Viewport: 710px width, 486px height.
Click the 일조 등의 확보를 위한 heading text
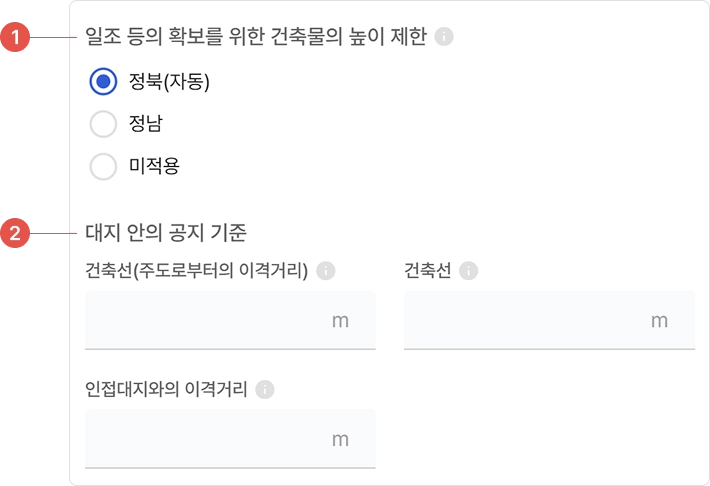point(256,37)
